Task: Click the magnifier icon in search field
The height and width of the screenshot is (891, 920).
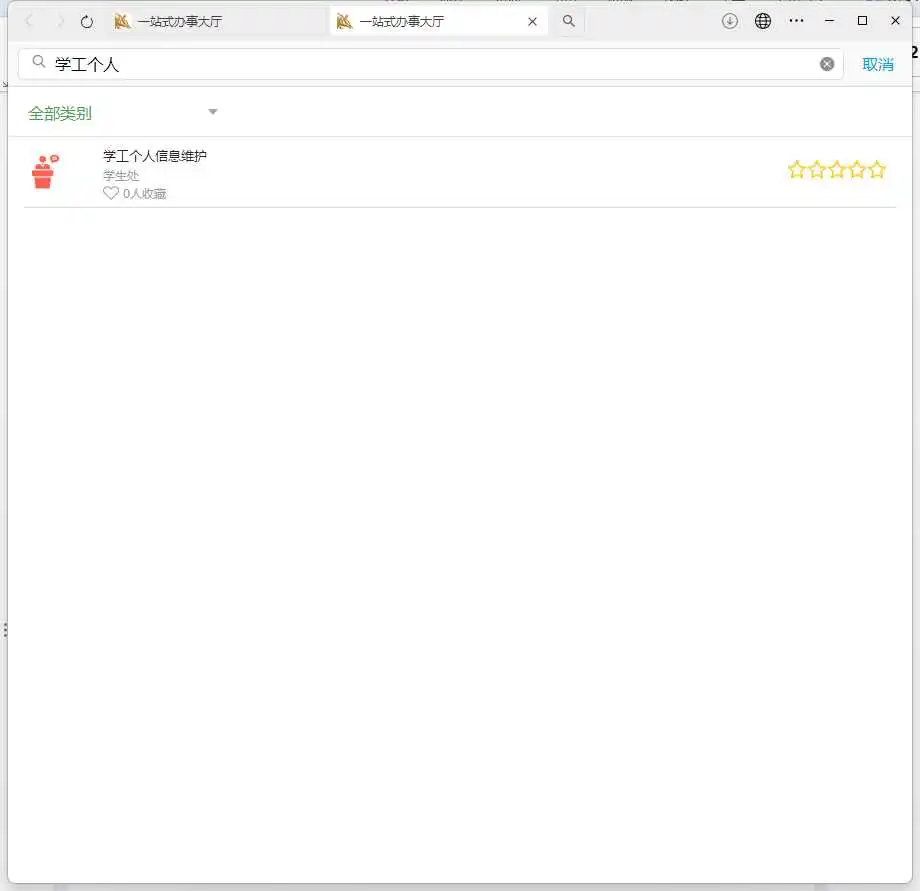Action: pos(39,62)
